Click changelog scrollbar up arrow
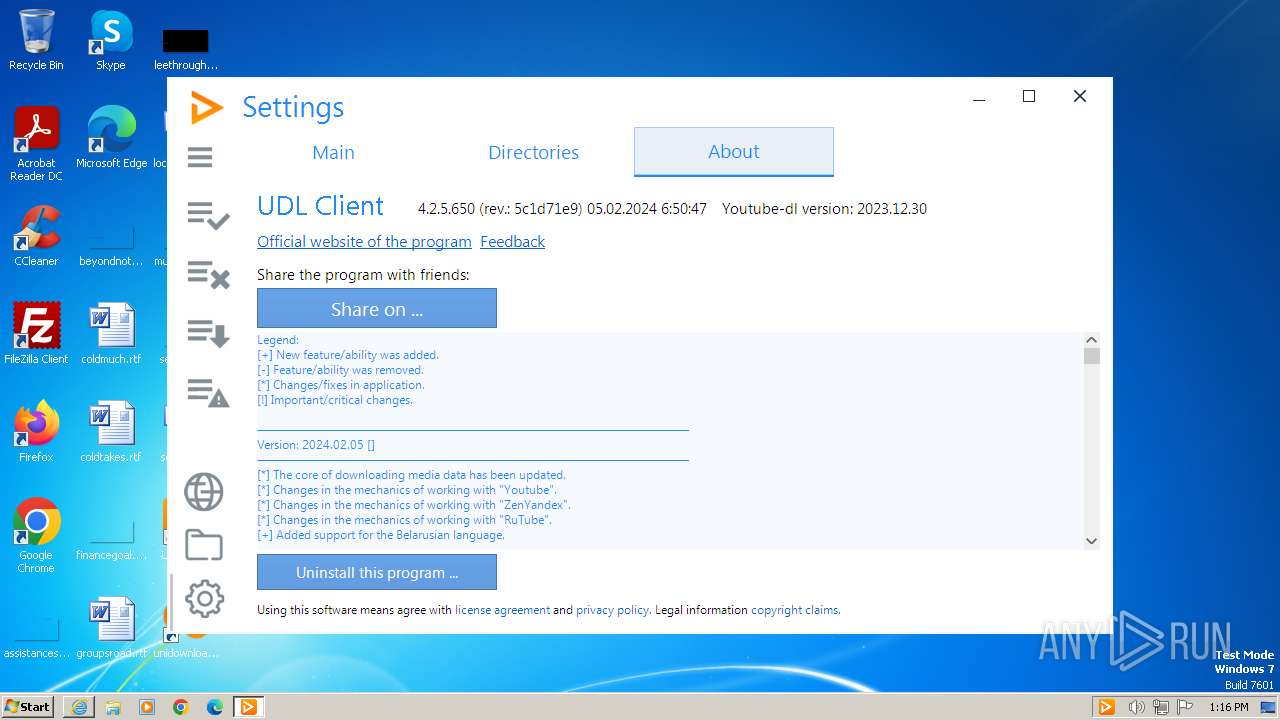 1092,340
